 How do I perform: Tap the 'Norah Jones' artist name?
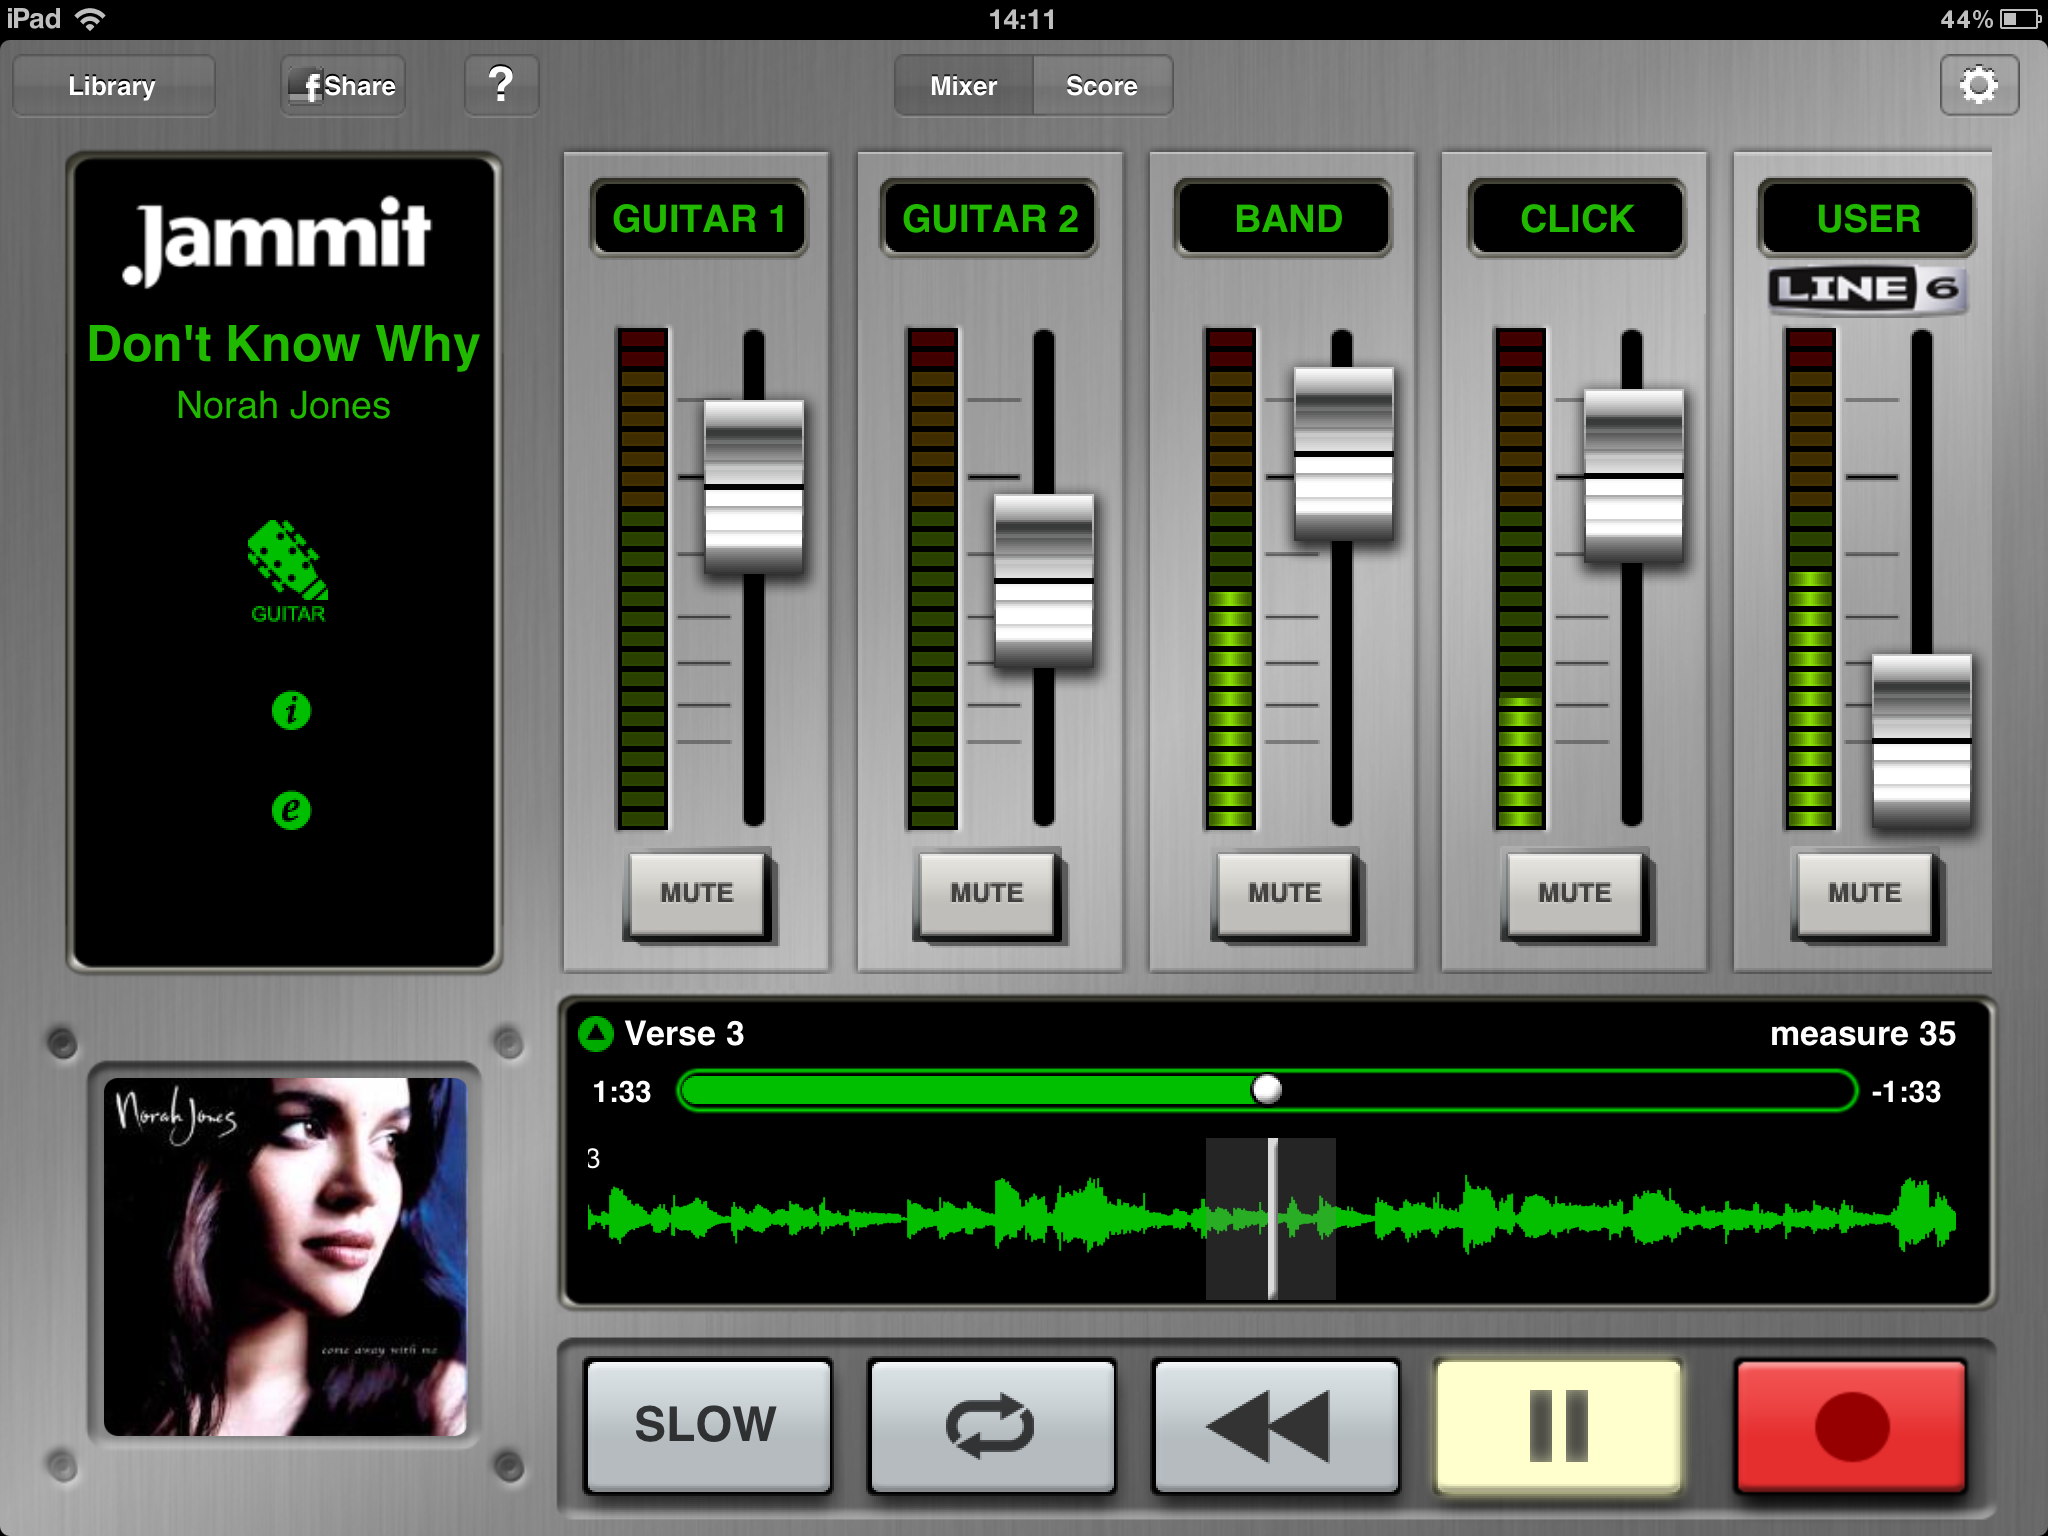coord(284,406)
